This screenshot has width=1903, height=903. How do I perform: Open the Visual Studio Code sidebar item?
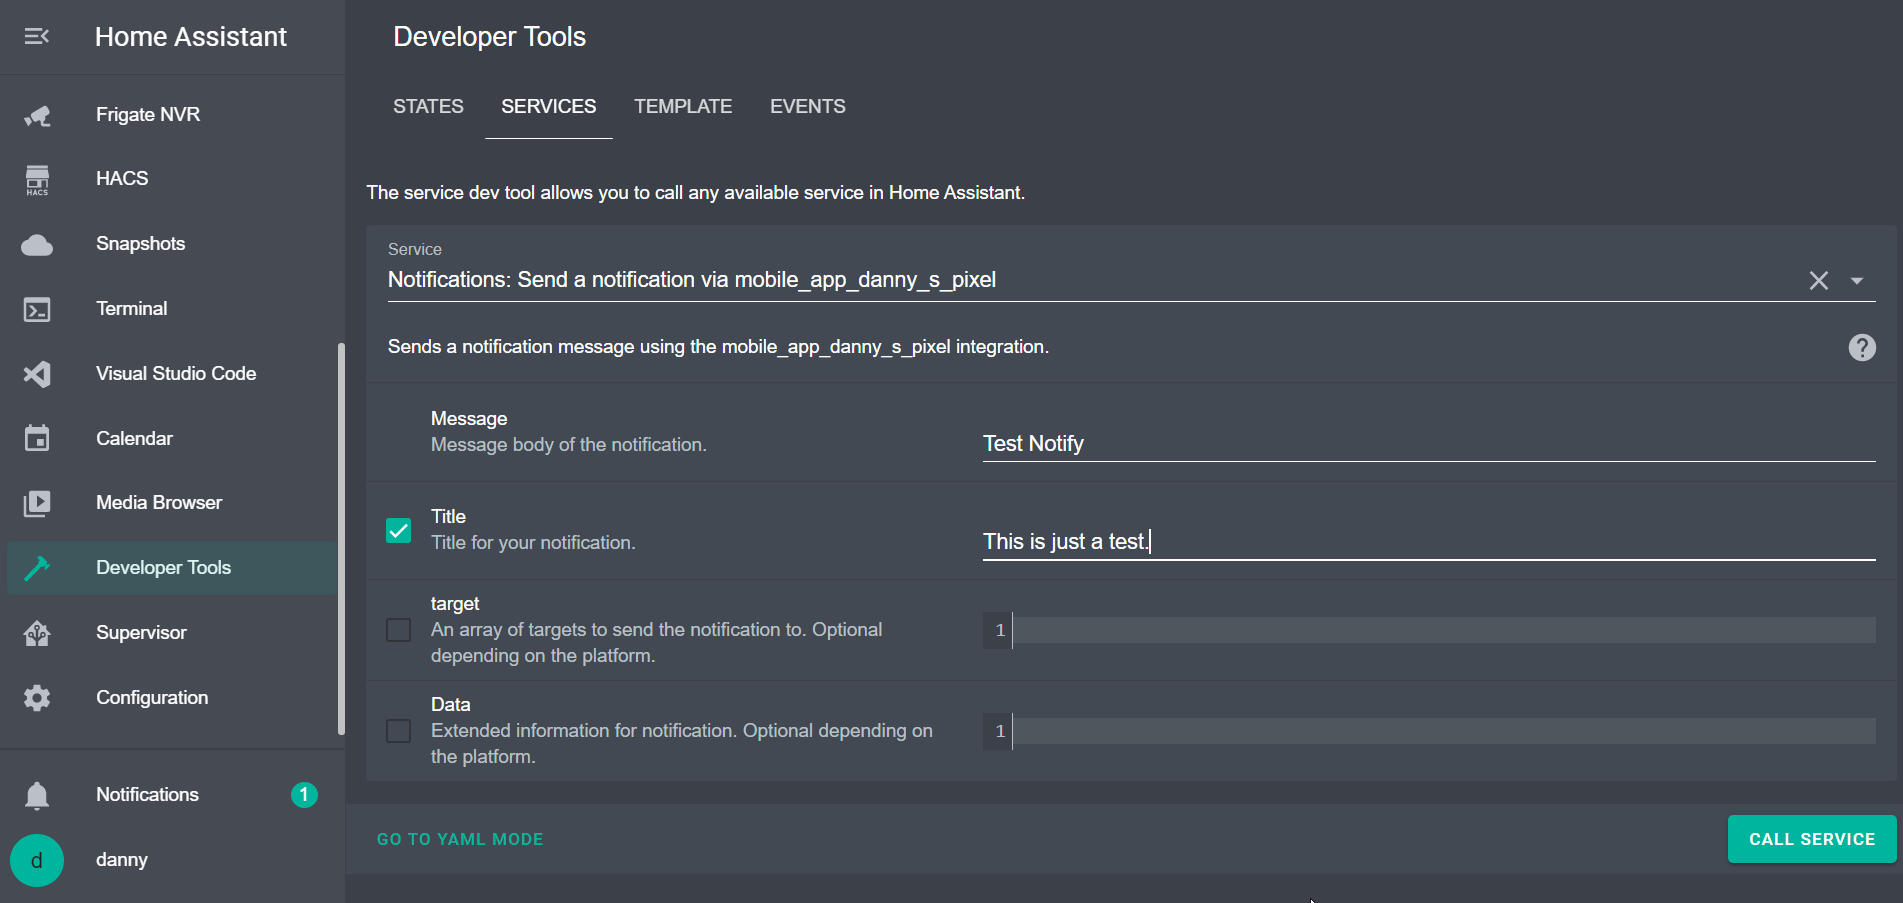172,374
